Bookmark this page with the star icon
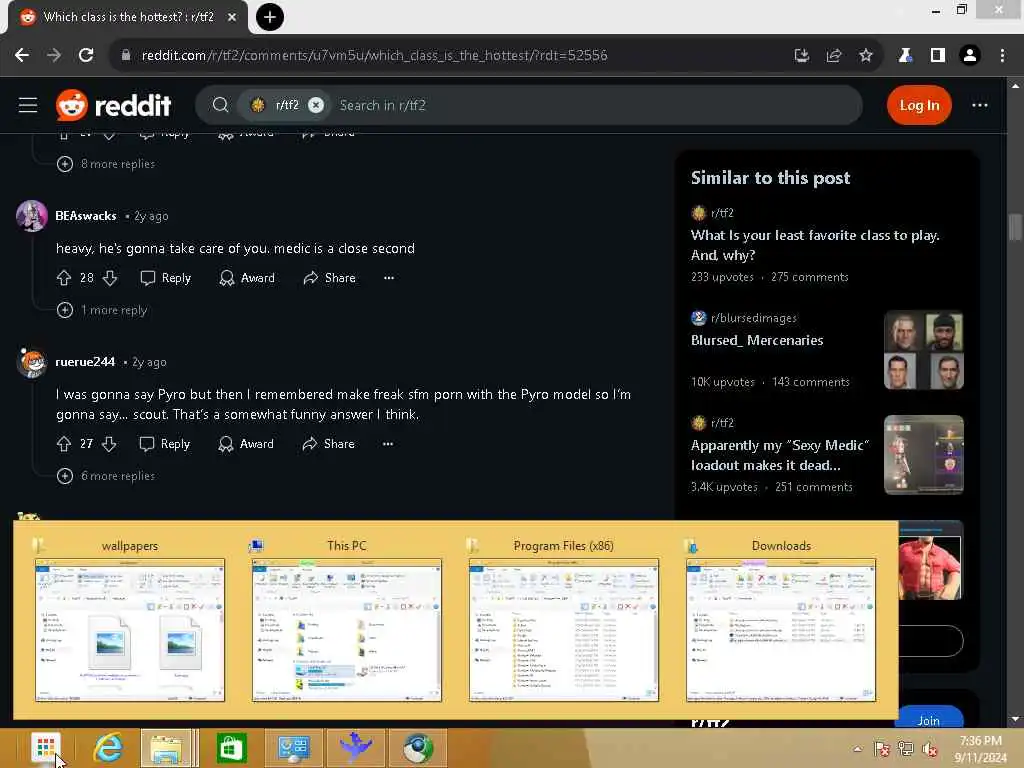1024x768 pixels. click(x=865, y=56)
